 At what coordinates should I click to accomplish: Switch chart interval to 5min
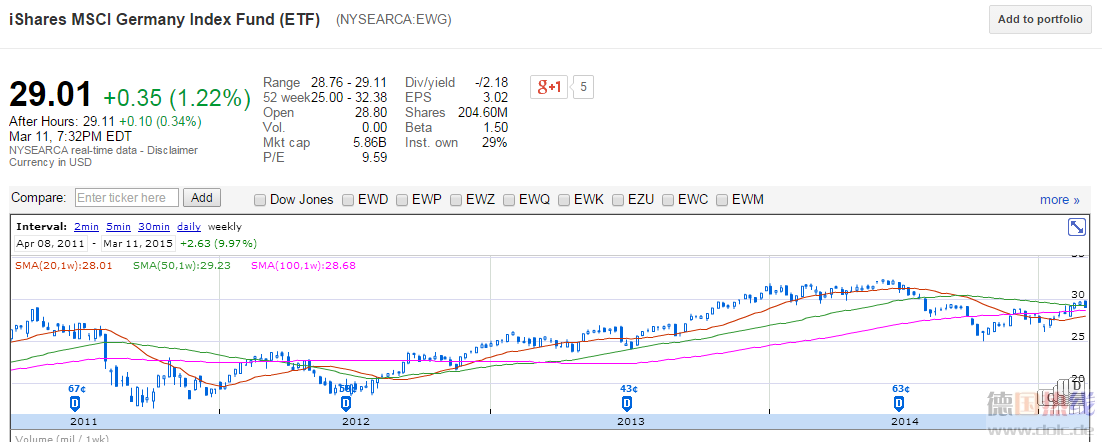(x=118, y=226)
